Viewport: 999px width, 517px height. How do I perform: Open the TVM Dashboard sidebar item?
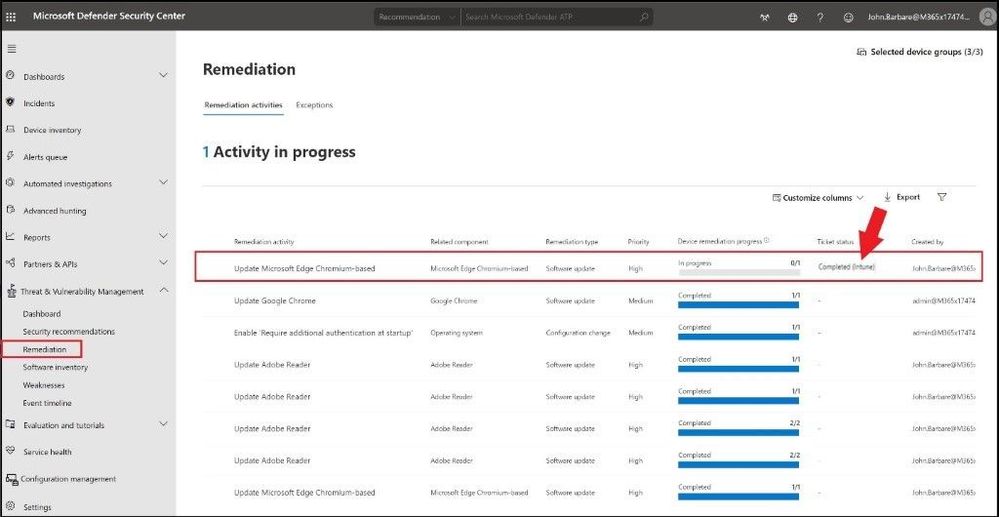[42, 314]
